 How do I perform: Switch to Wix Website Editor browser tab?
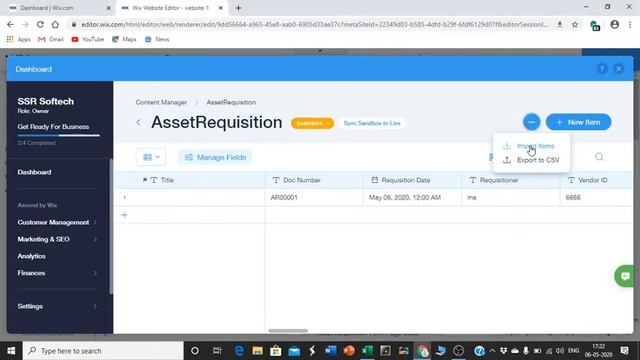171,8
